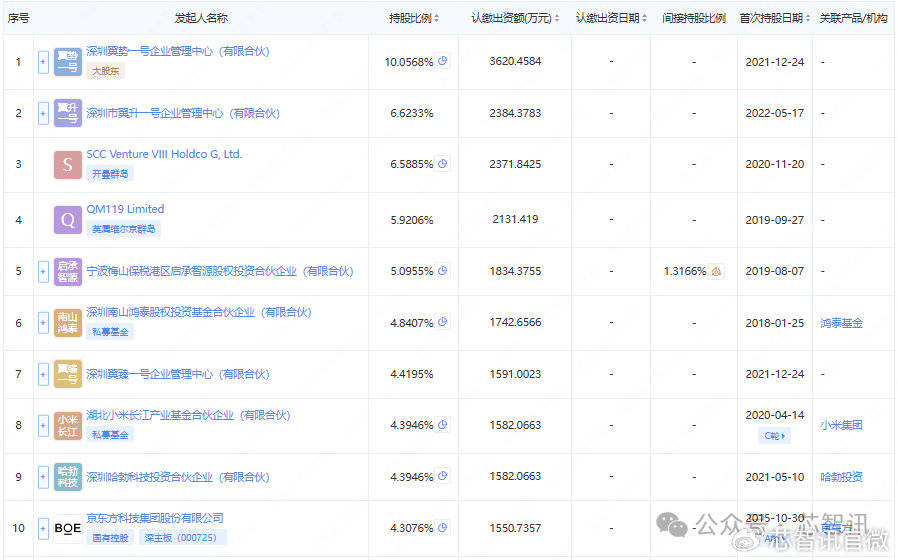Open share chart icon next to 4.3076%
898x560 pixels.
coord(443,527)
